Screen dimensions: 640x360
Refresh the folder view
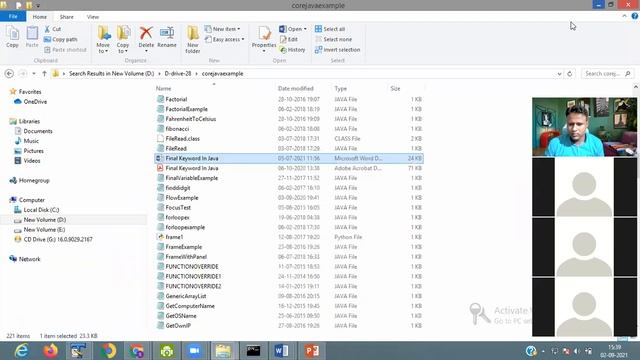(x=570, y=74)
